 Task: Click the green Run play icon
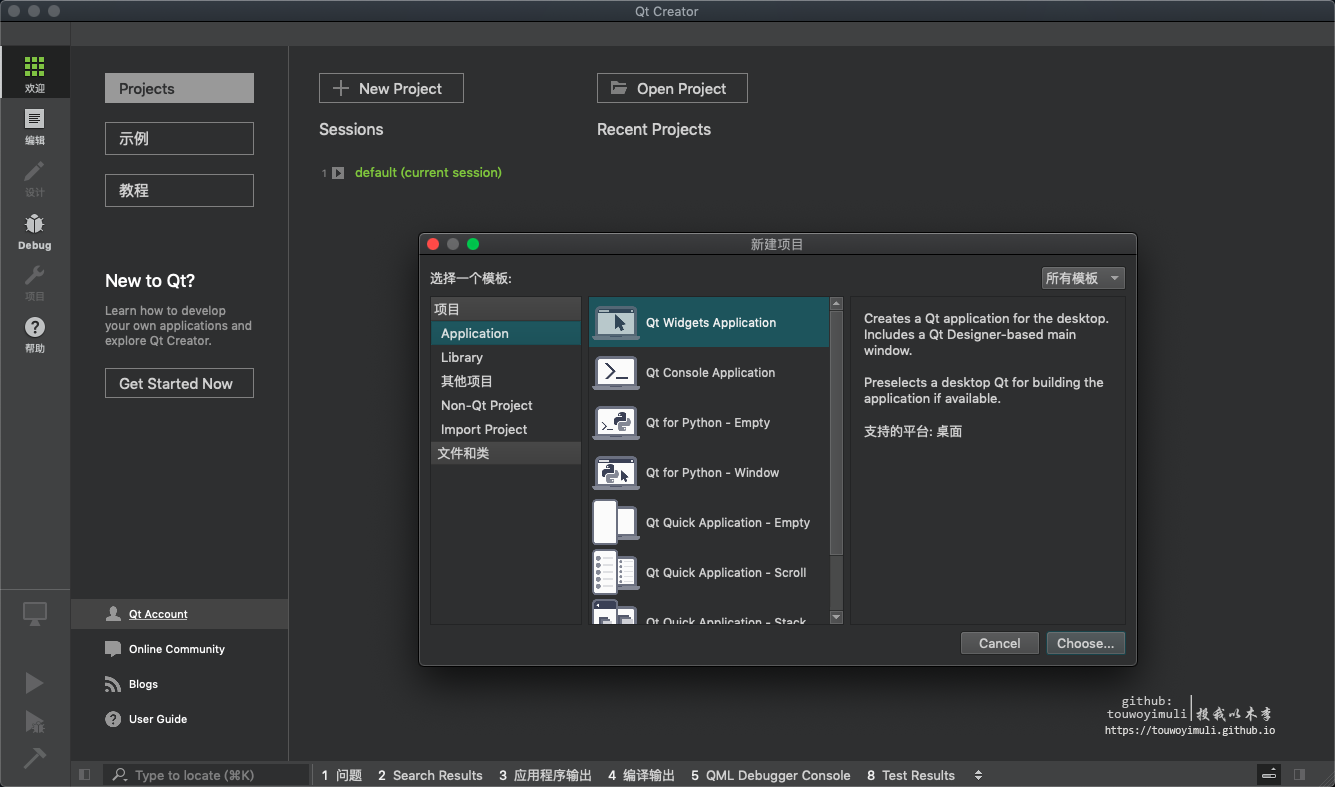click(35, 683)
